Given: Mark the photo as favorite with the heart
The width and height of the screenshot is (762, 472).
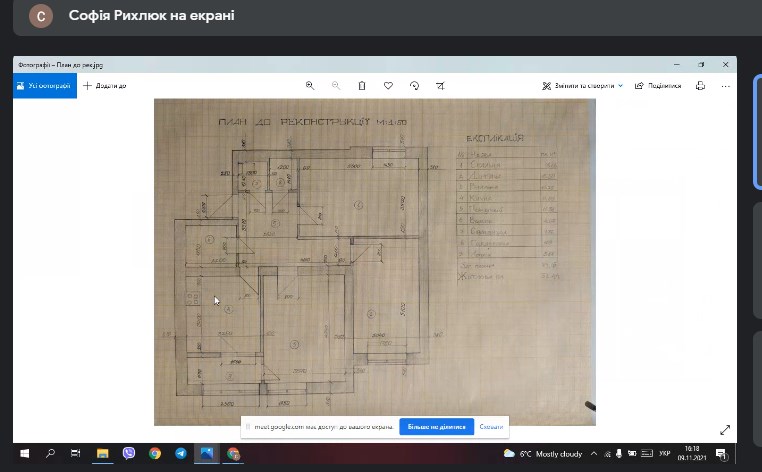Looking at the screenshot, I should point(388,86).
